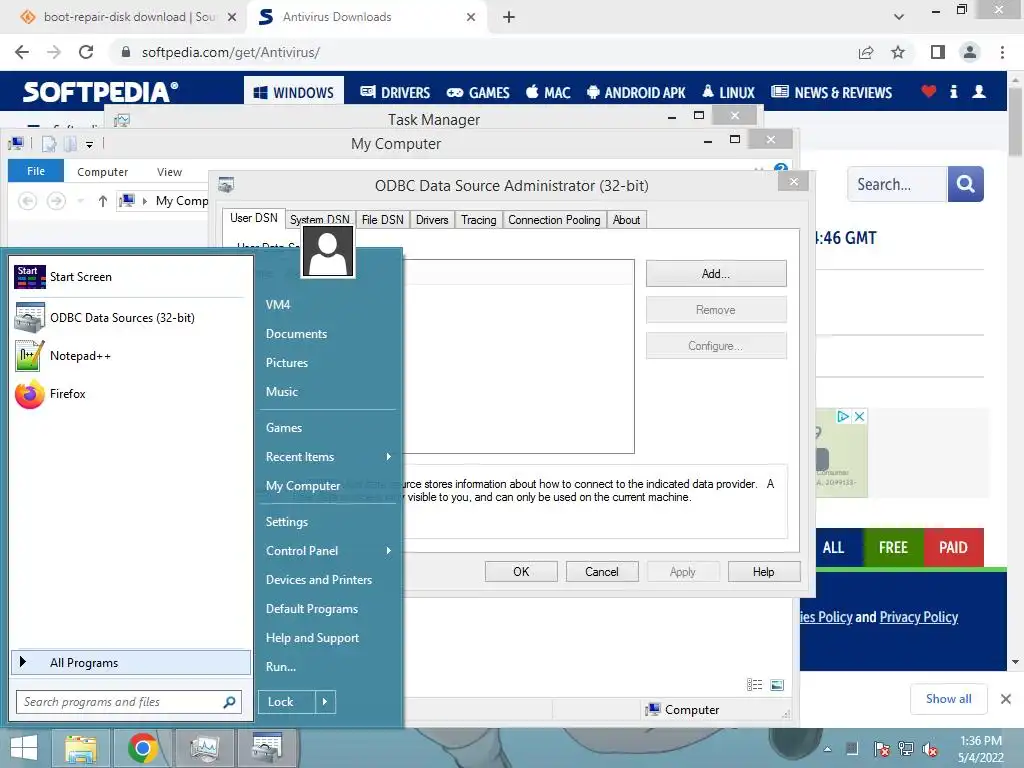
Task: Focus the Softpedia Search box
Action: pyautogui.click(x=897, y=184)
